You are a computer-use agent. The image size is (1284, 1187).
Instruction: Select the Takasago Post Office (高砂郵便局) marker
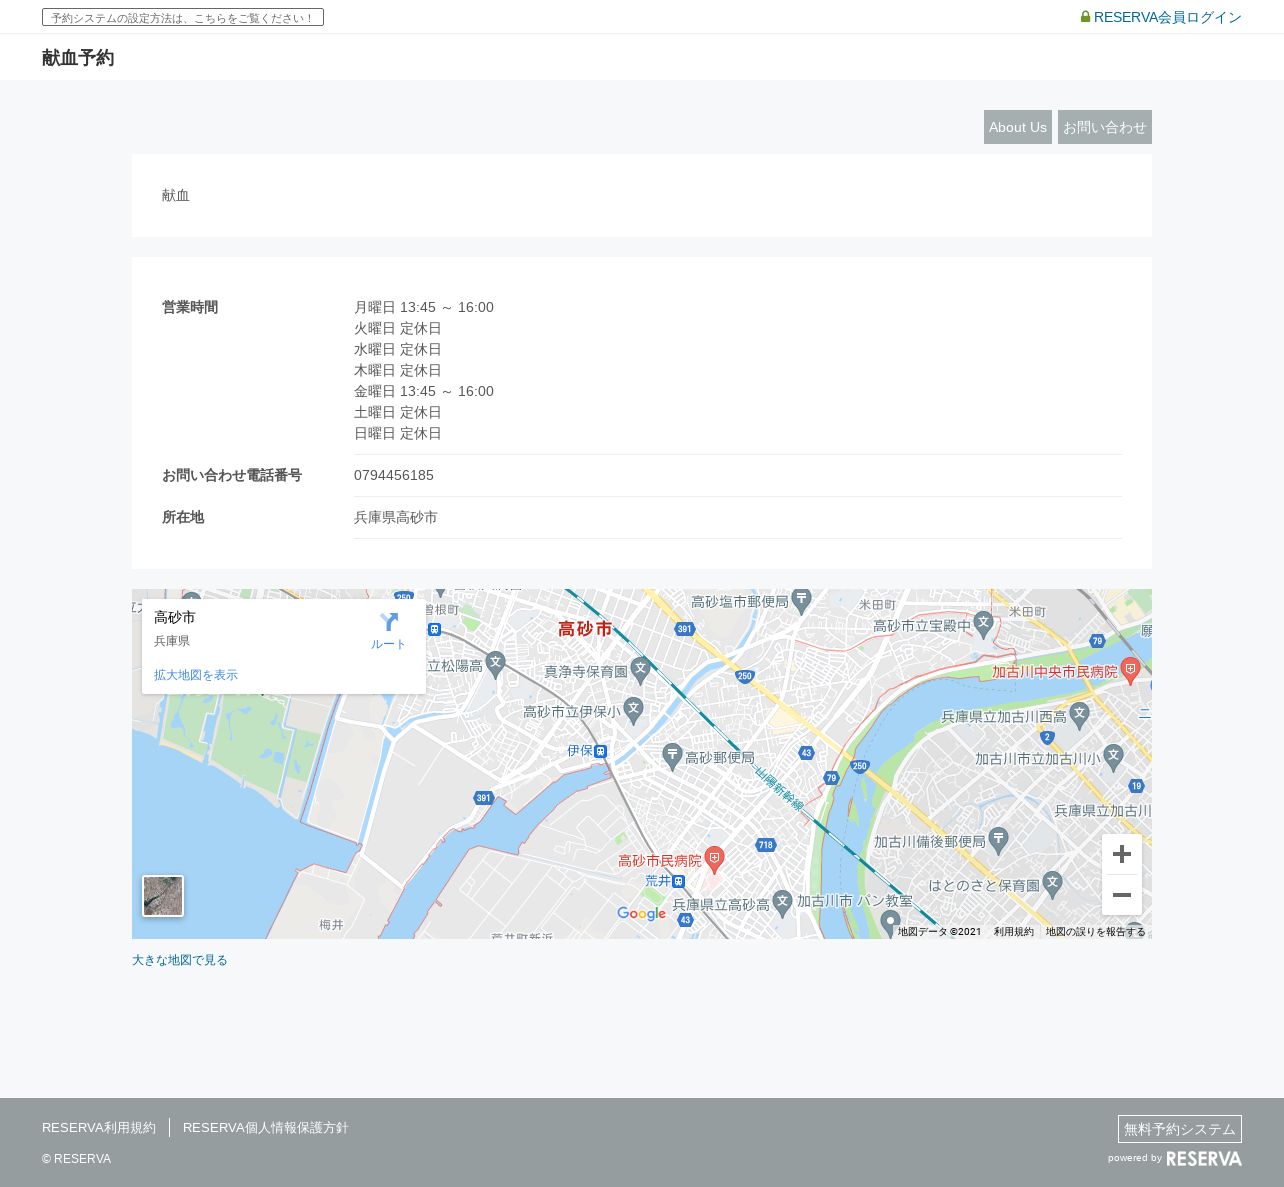[672, 756]
